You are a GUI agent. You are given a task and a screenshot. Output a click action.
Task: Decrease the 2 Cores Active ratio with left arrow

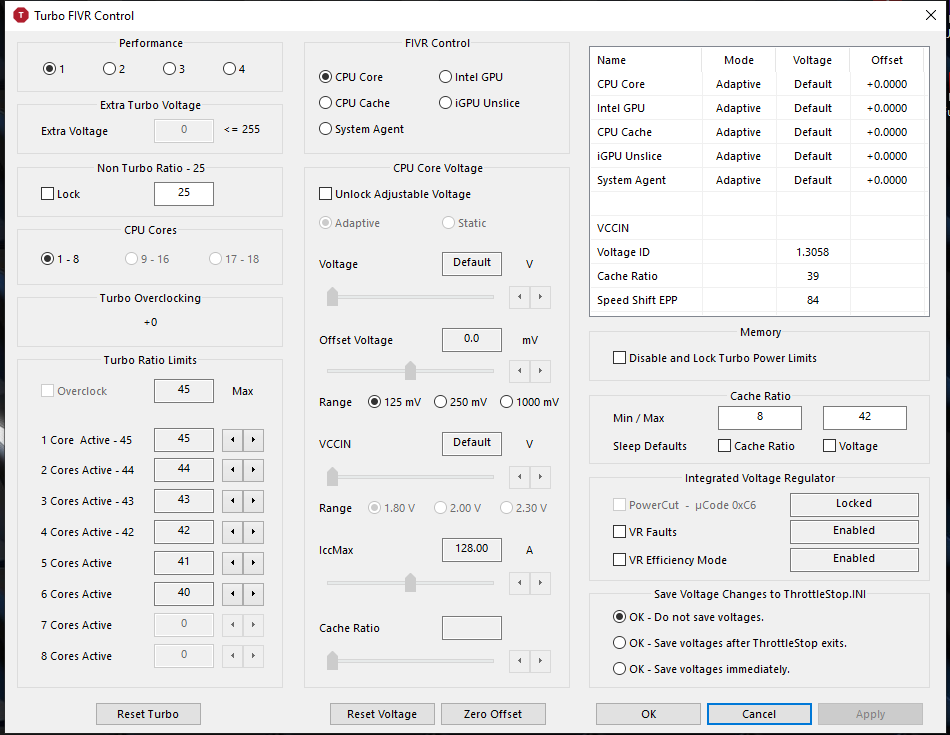233,470
